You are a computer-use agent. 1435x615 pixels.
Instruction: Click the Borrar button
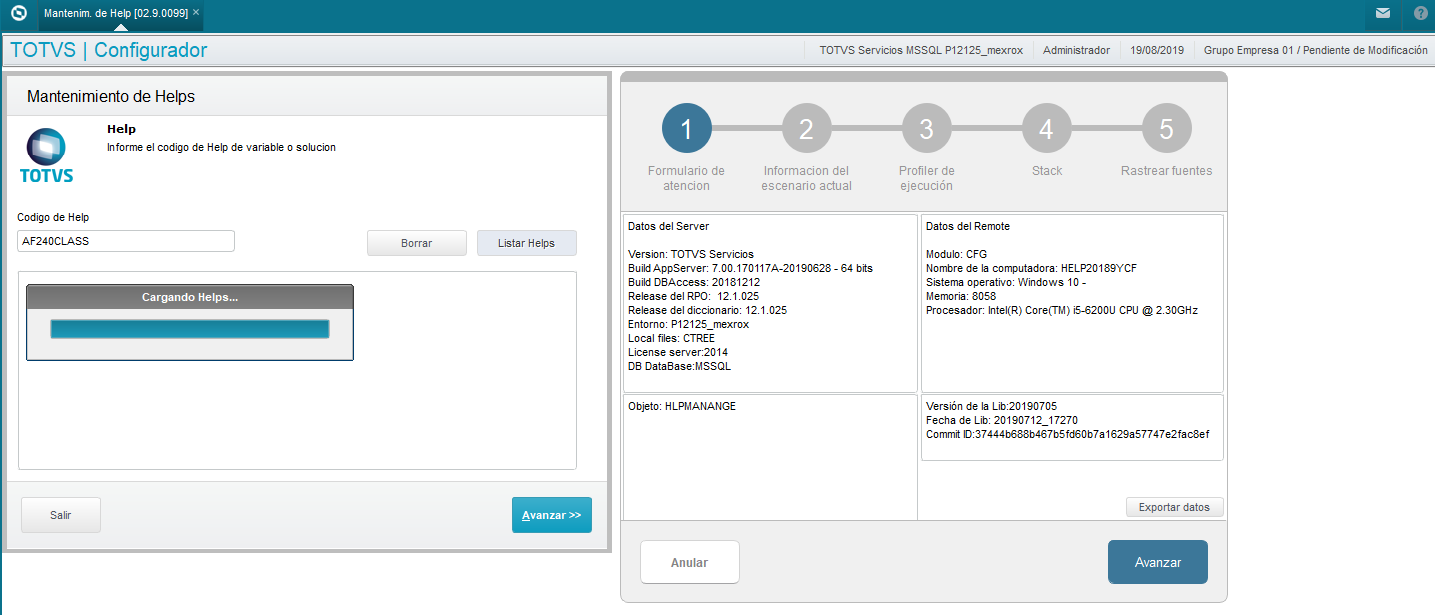pos(417,243)
